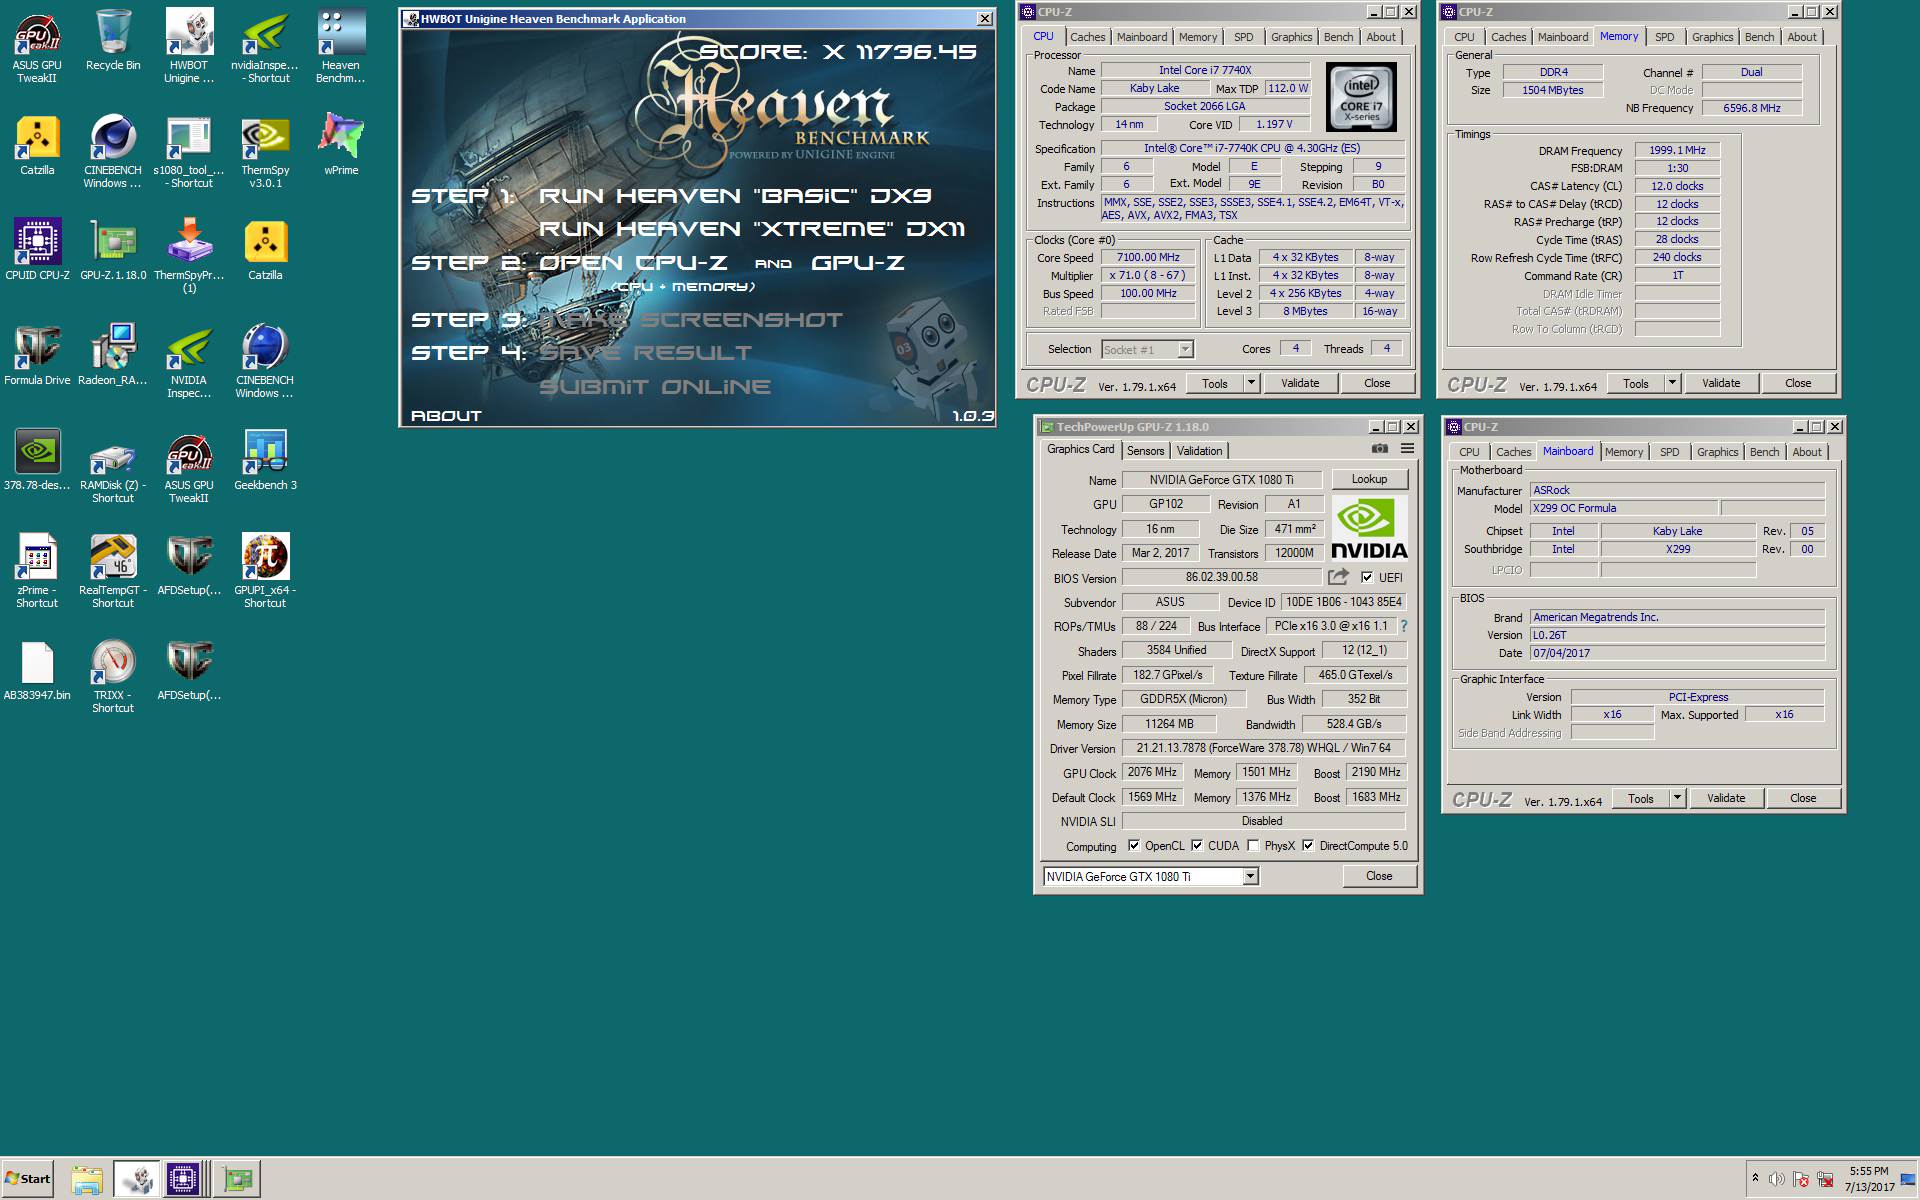
Task: Open Formula Drive desktop icon
Action: point(37,355)
